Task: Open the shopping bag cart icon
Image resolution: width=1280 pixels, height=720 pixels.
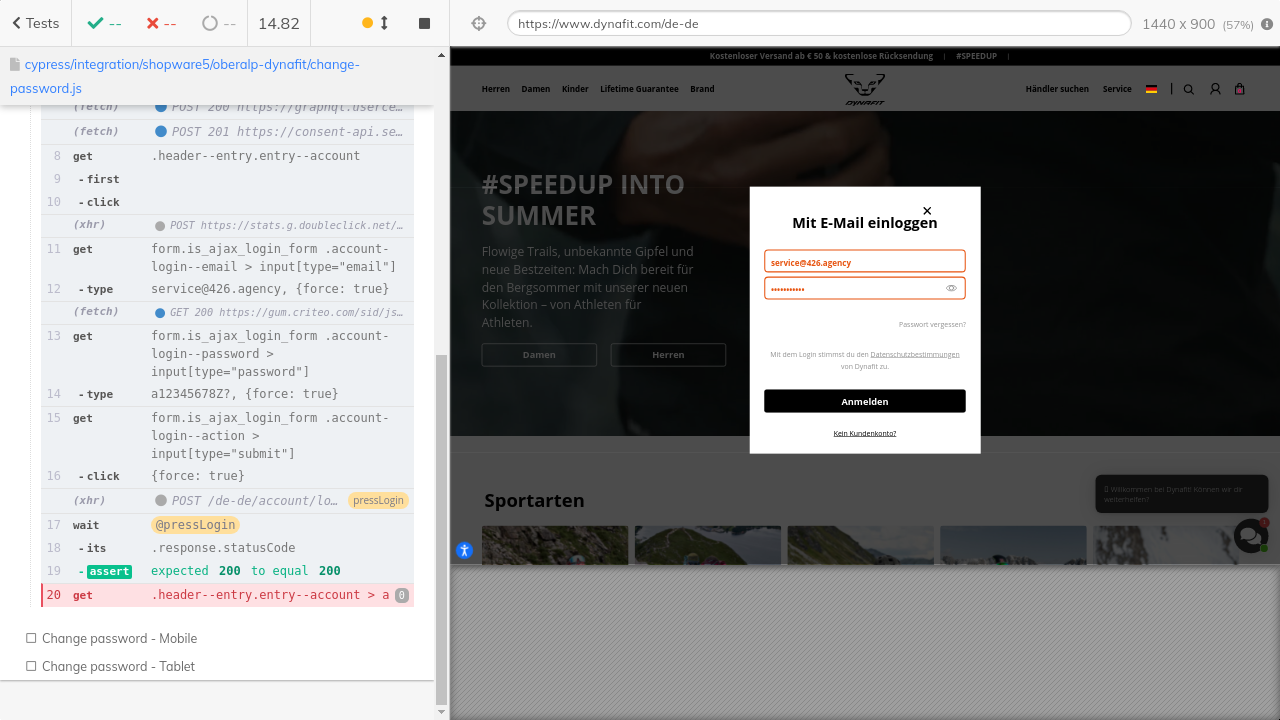Action: (x=1240, y=89)
